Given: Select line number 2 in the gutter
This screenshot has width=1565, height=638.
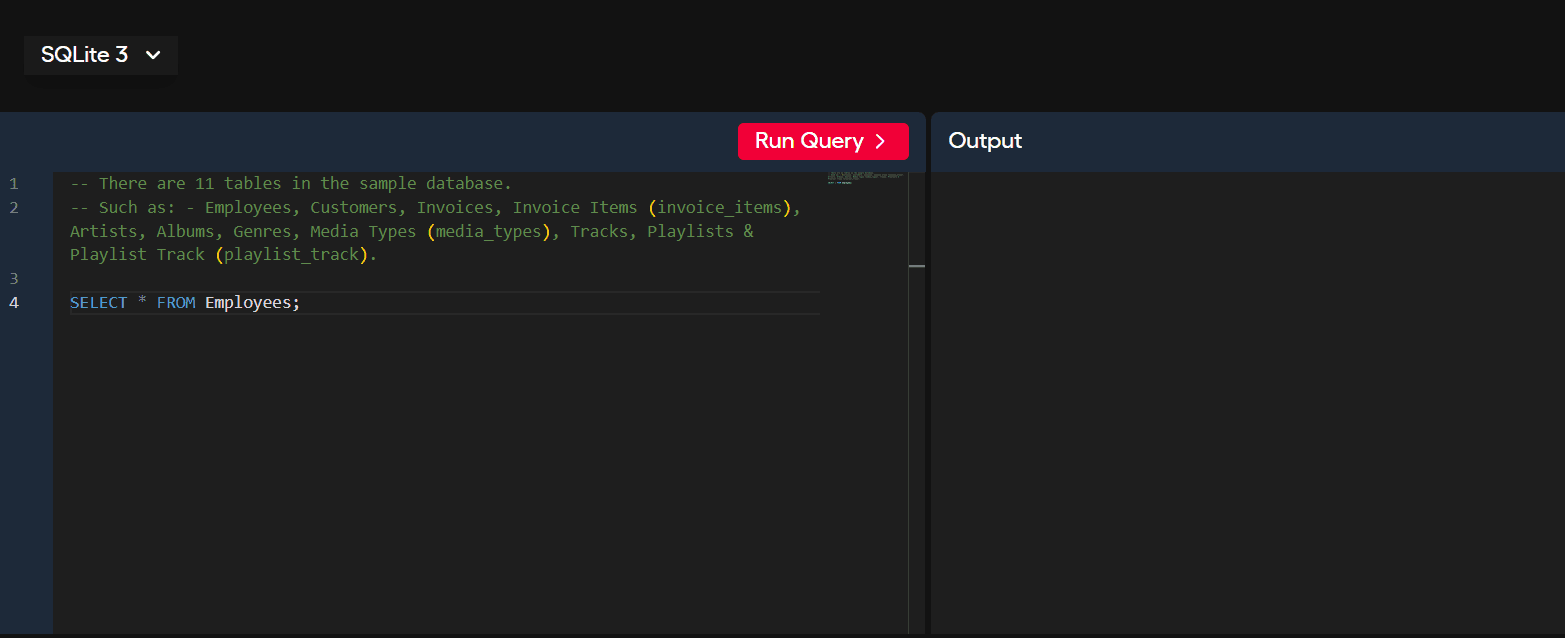Looking at the screenshot, I should (14, 208).
